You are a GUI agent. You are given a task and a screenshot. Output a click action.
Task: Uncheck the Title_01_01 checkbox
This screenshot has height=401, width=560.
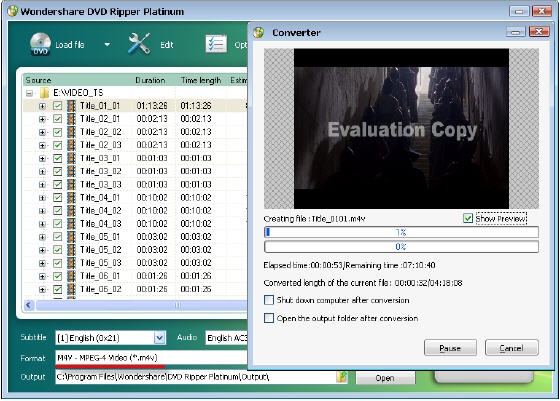[x=57, y=106]
